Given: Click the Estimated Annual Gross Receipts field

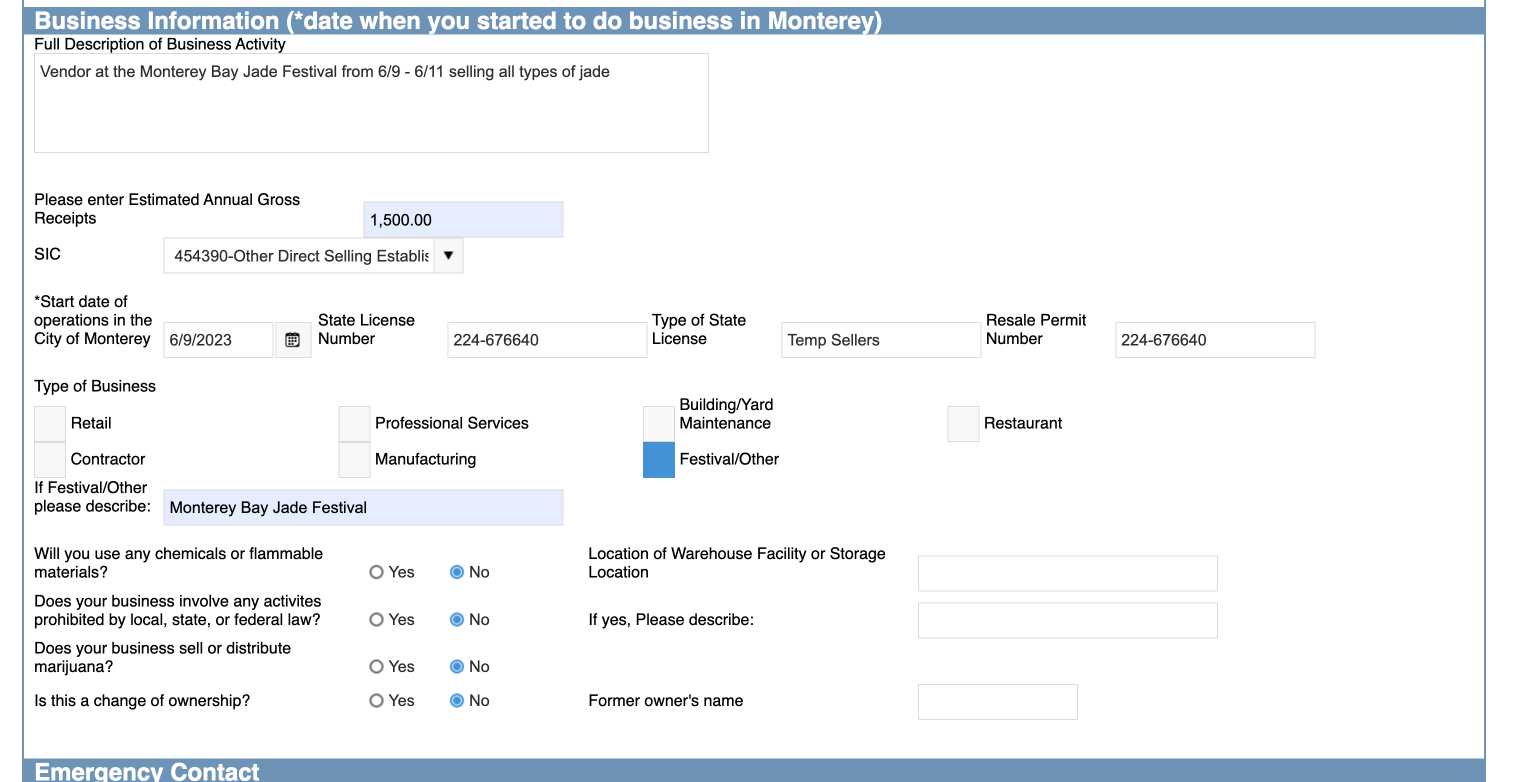Looking at the screenshot, I should pos(463,220).
